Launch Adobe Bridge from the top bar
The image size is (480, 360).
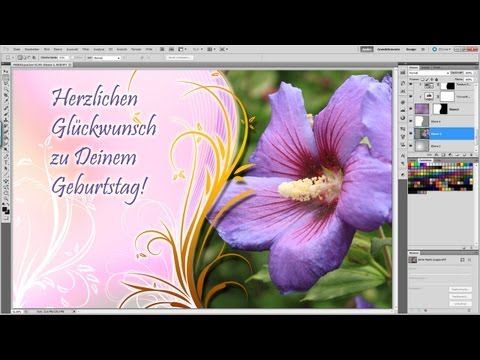click(x=162, y=49)
